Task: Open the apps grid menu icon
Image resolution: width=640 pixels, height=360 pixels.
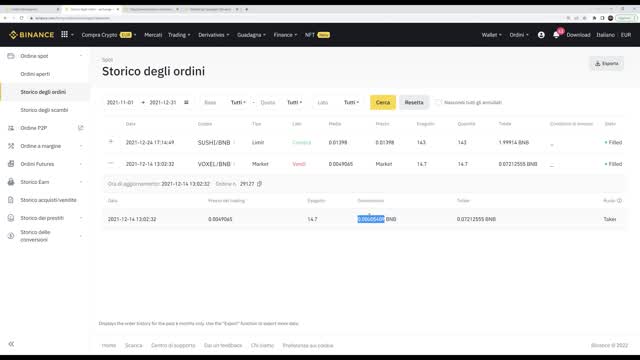Action: coord(64,35)
